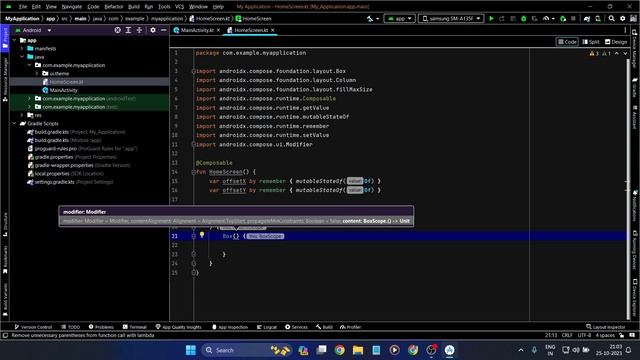The height and width of the screenshot is (360, 640).
Task: Open Project panel options gear
Action: coord(153,30)
